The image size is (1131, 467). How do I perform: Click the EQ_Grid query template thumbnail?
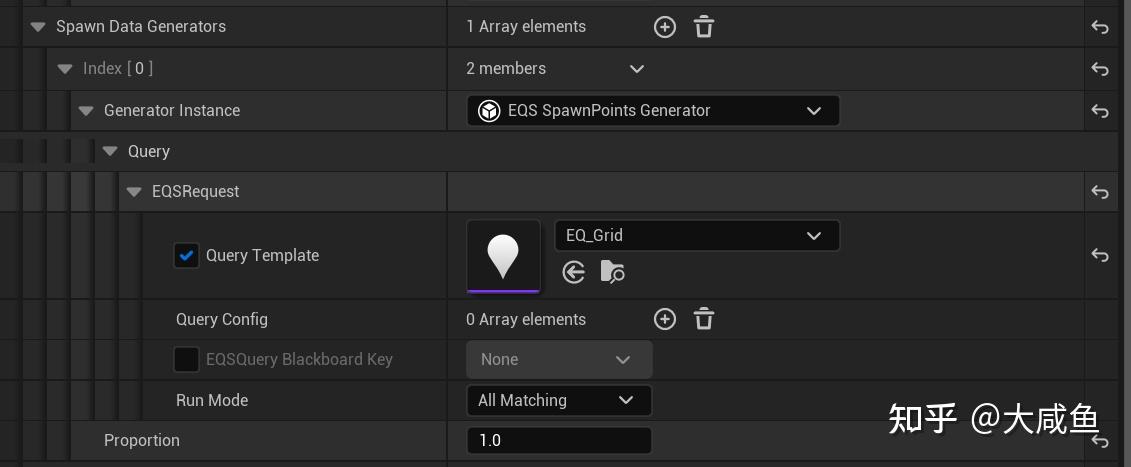pos(503,256)
